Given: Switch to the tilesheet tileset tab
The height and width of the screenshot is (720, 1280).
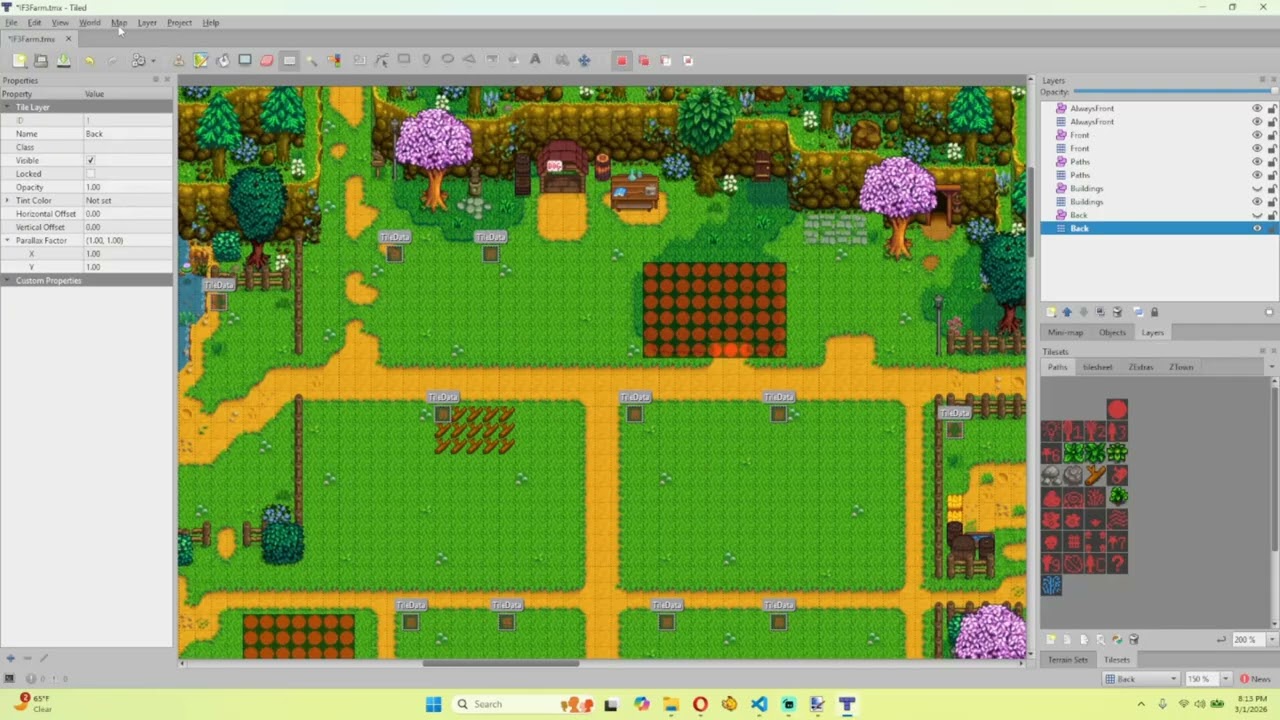Looking at the screenshot, I should (1097, 367).
